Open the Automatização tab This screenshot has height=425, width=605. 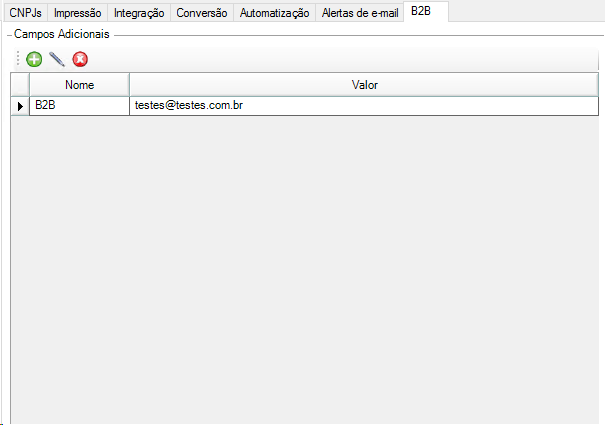tap(274, 13)
